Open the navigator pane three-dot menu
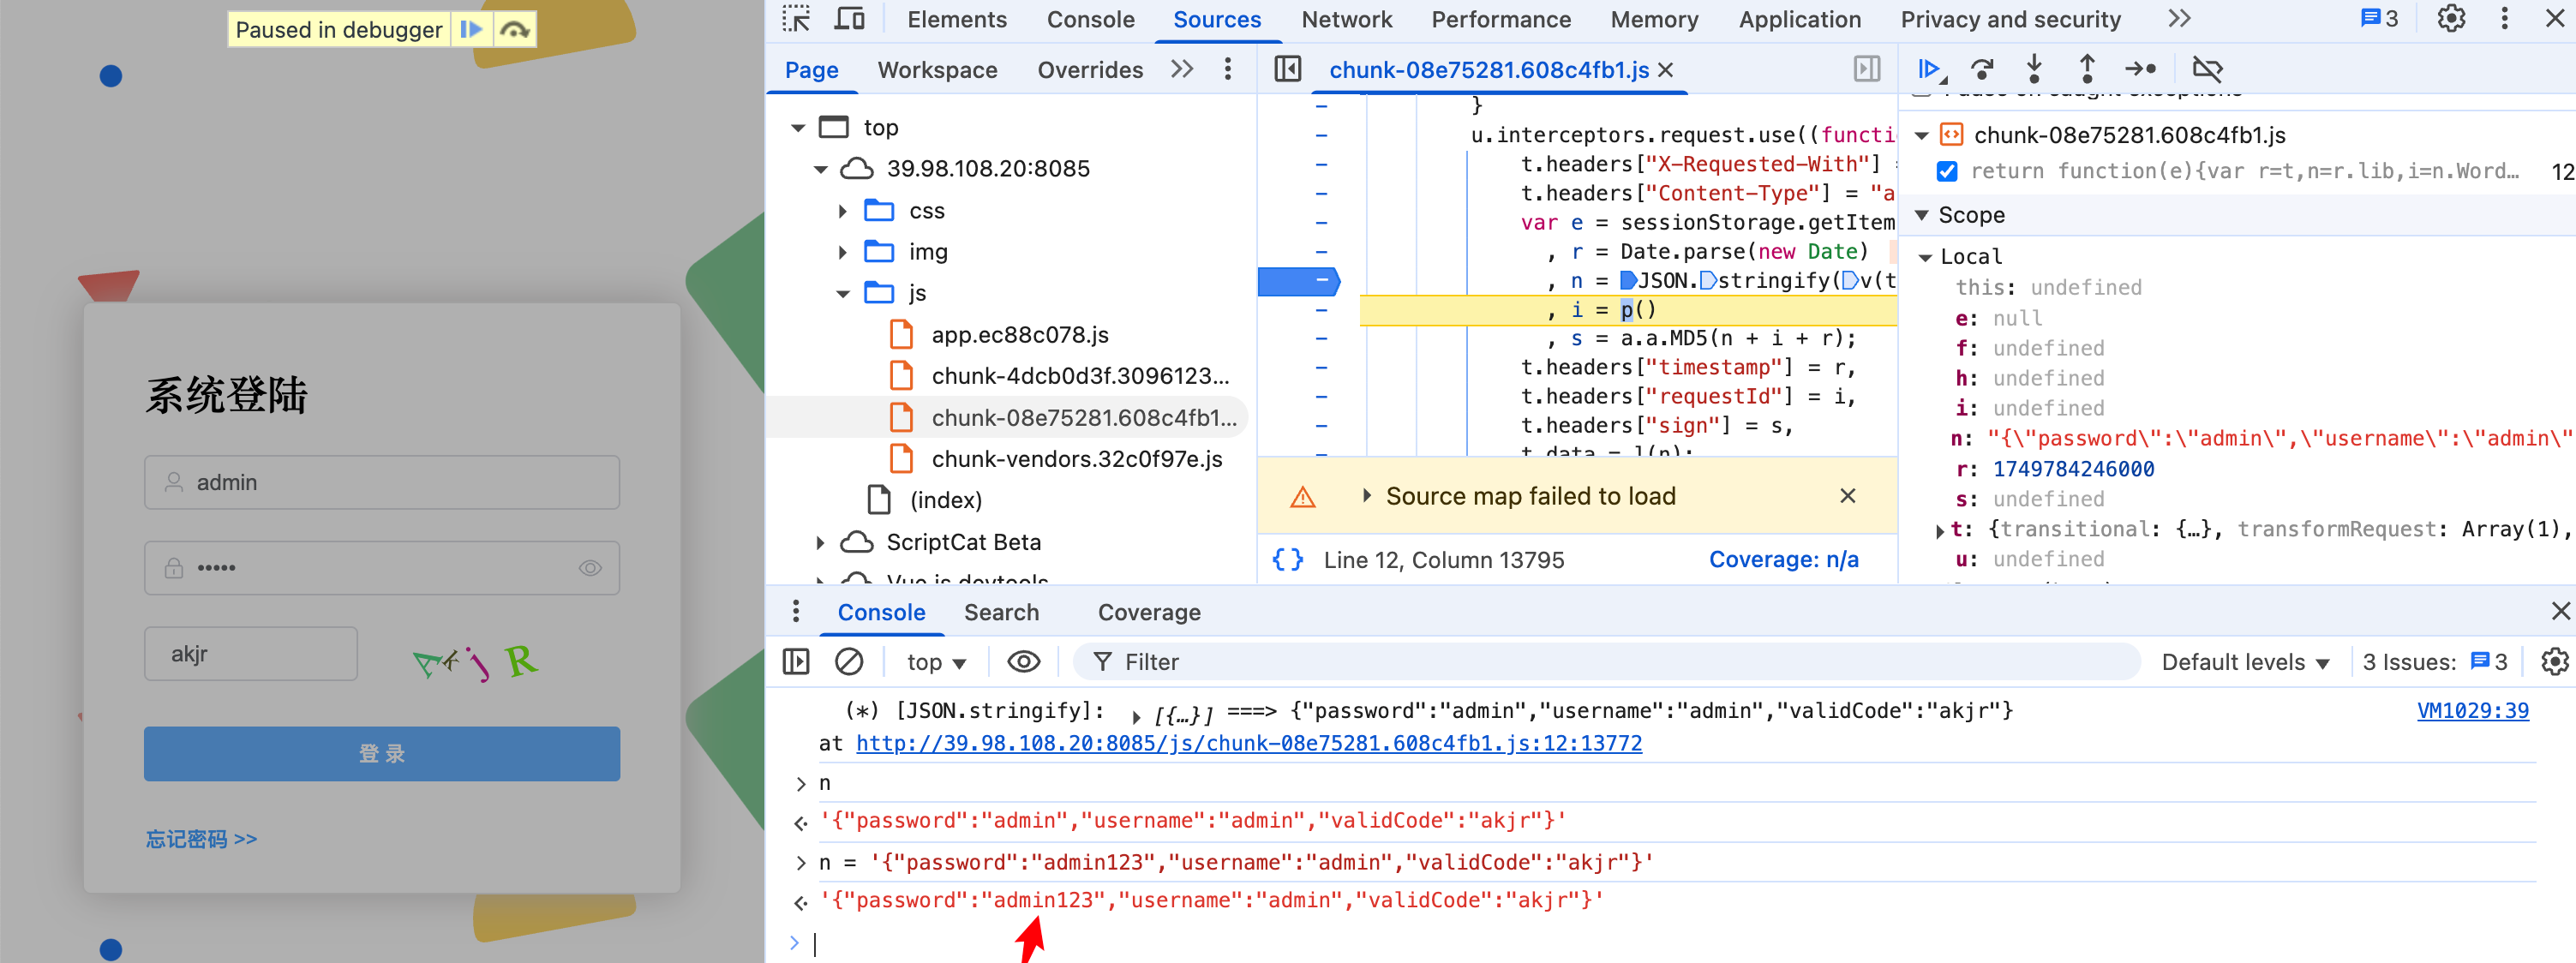Image resolution: width=2576 pixels, height=963 pixels. point(1228,69)
